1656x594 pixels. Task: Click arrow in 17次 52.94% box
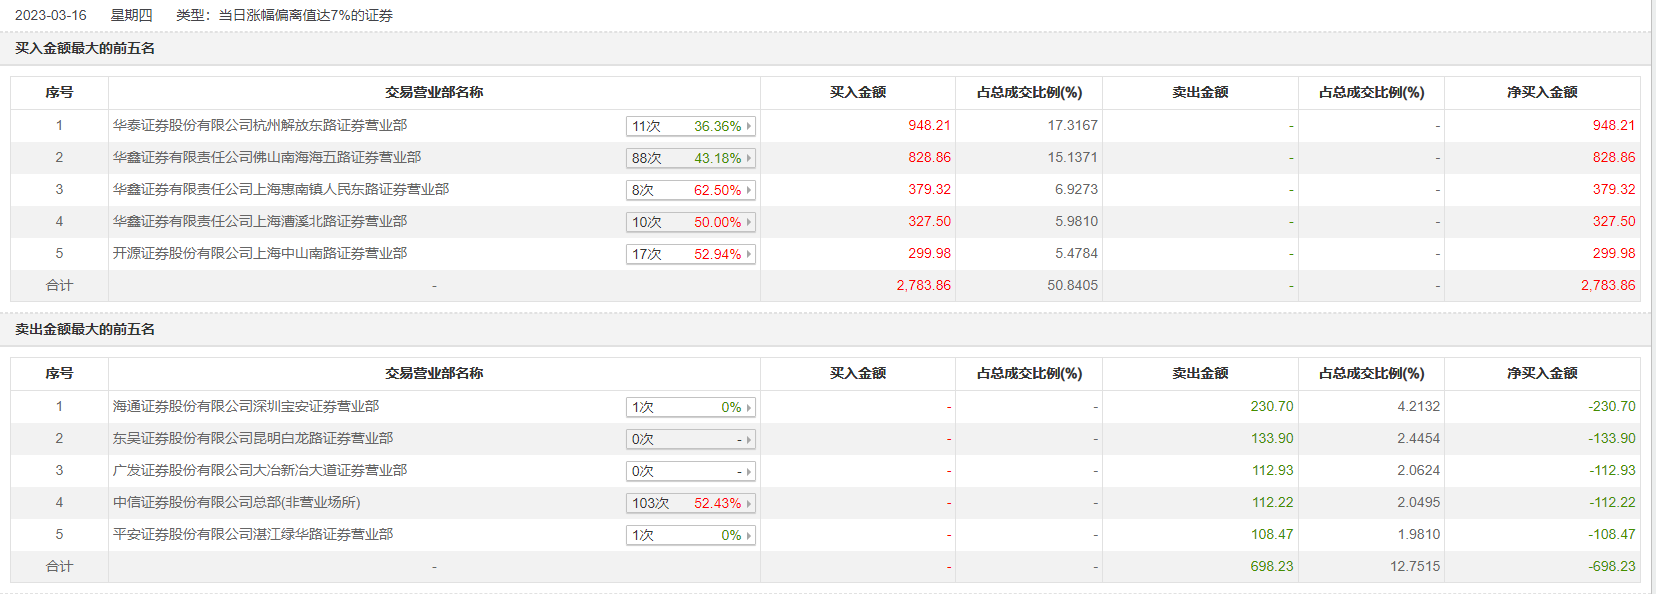coord(749,255)
